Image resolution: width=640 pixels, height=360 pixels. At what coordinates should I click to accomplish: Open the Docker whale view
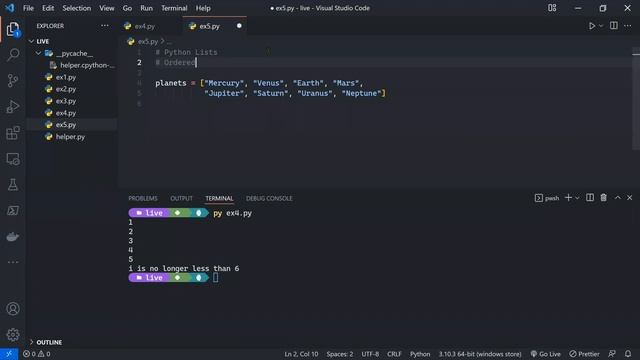point(13,237)
